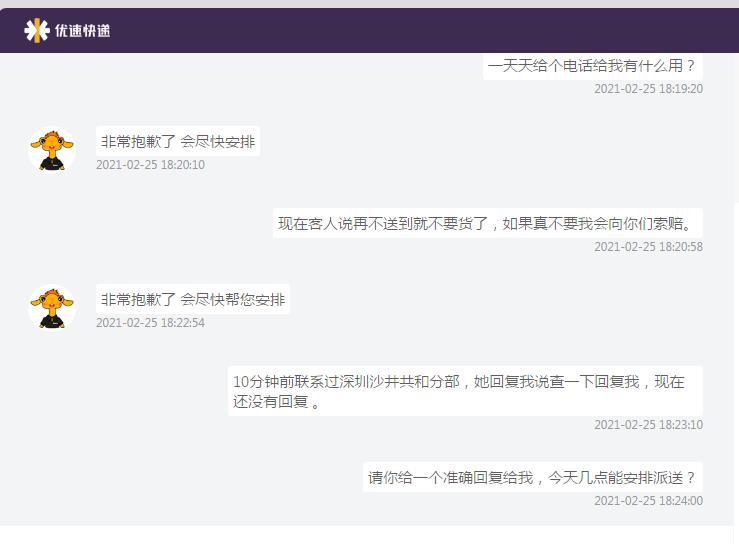Click timestamp 2021-02-25 18:22:54

(x=150, y=322)
